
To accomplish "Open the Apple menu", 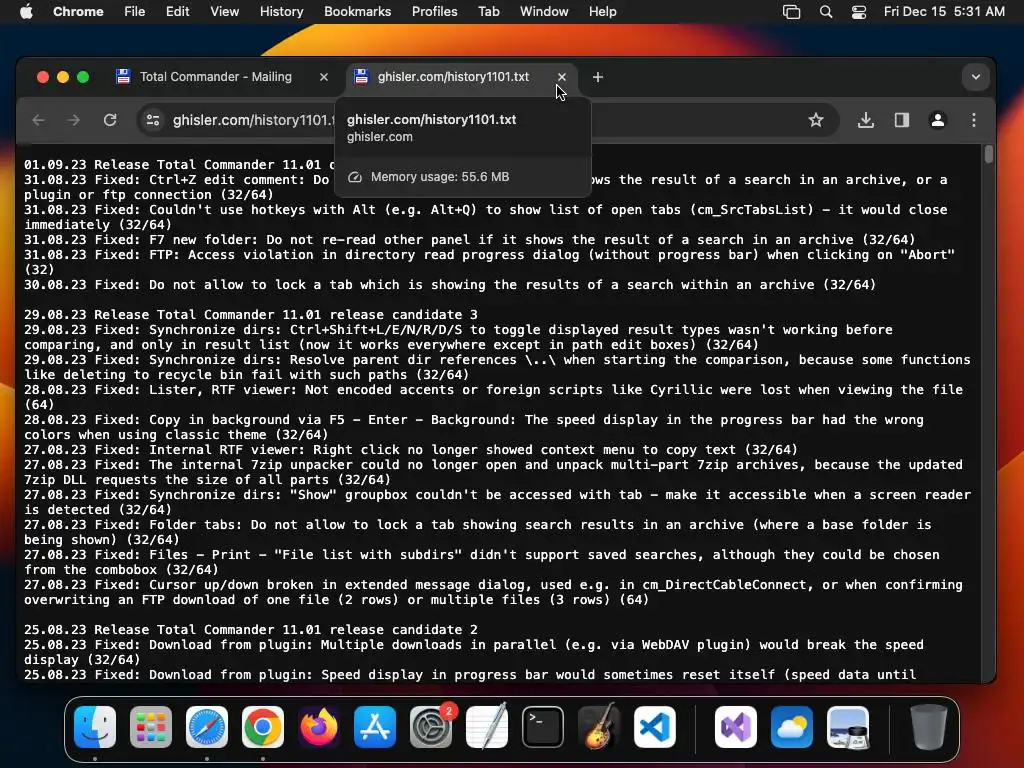I will point(26,12).
